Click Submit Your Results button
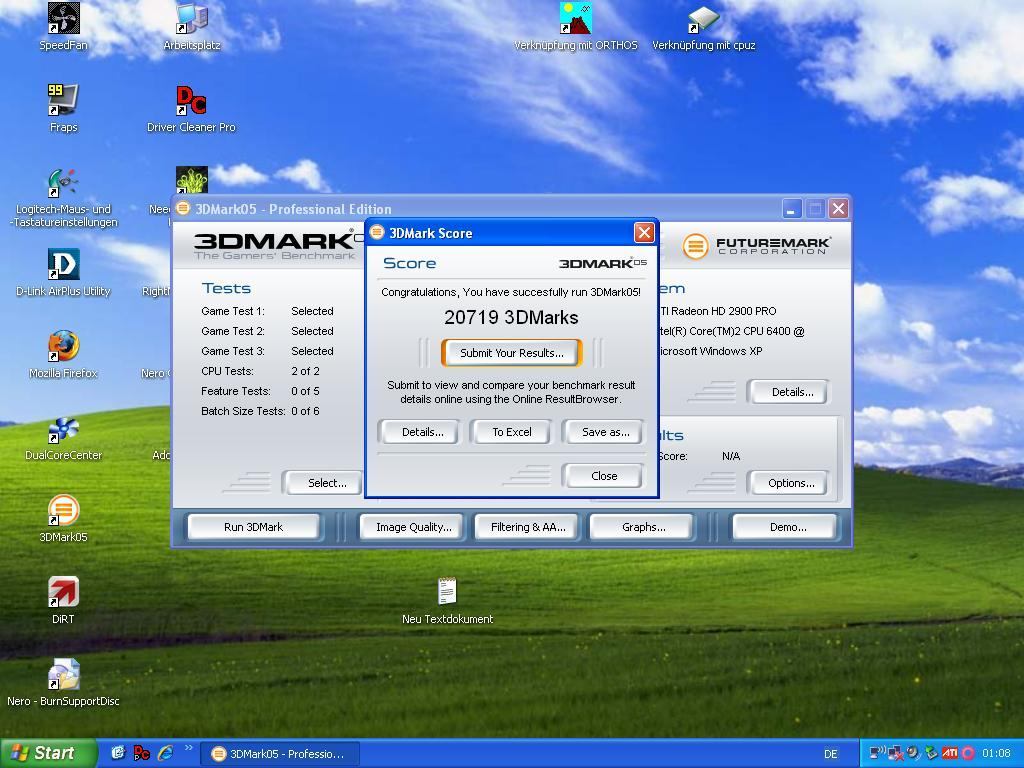The width and height of the screenshot is (1024, 768). (511, 353)
